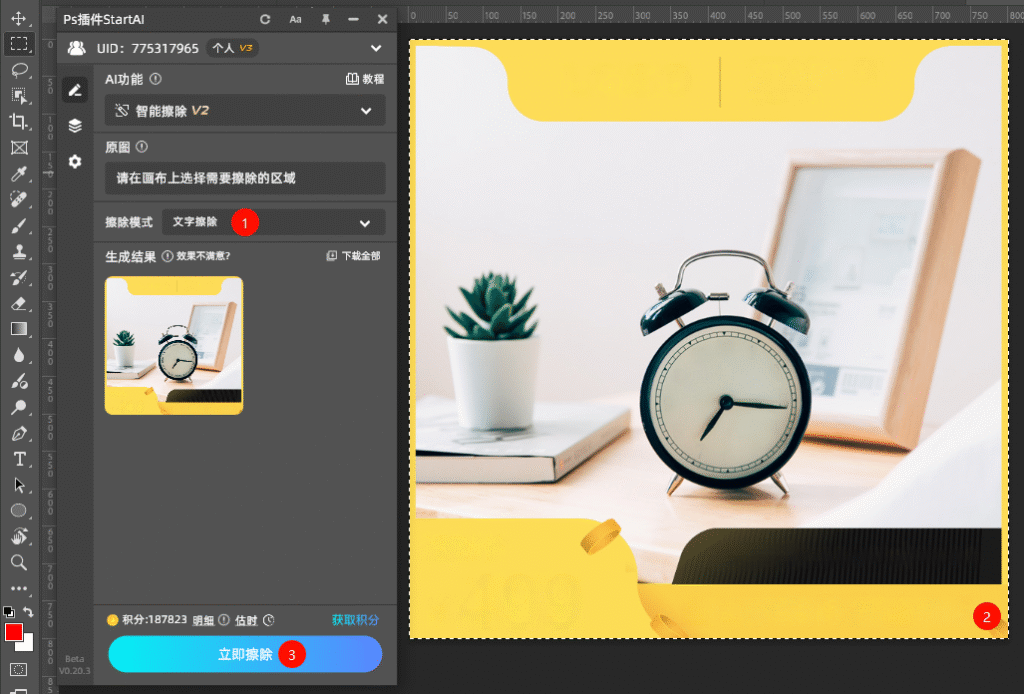Expand the UID account dropdown

pyautogui.click(x=376, y=47)
